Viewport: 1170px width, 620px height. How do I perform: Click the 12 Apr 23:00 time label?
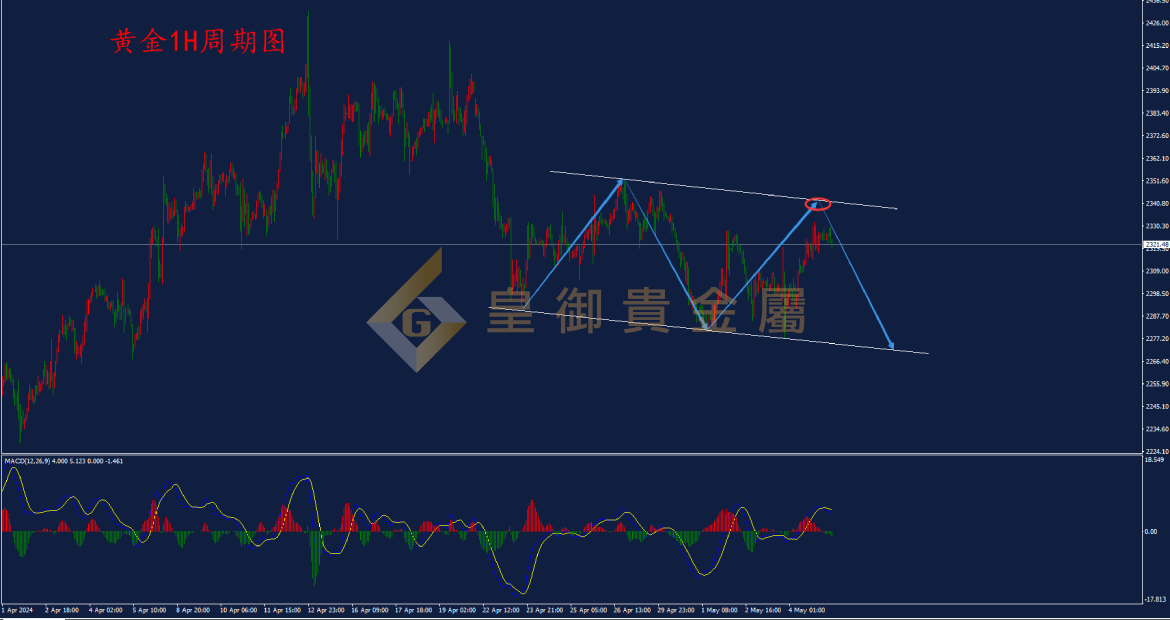(326, 610)
